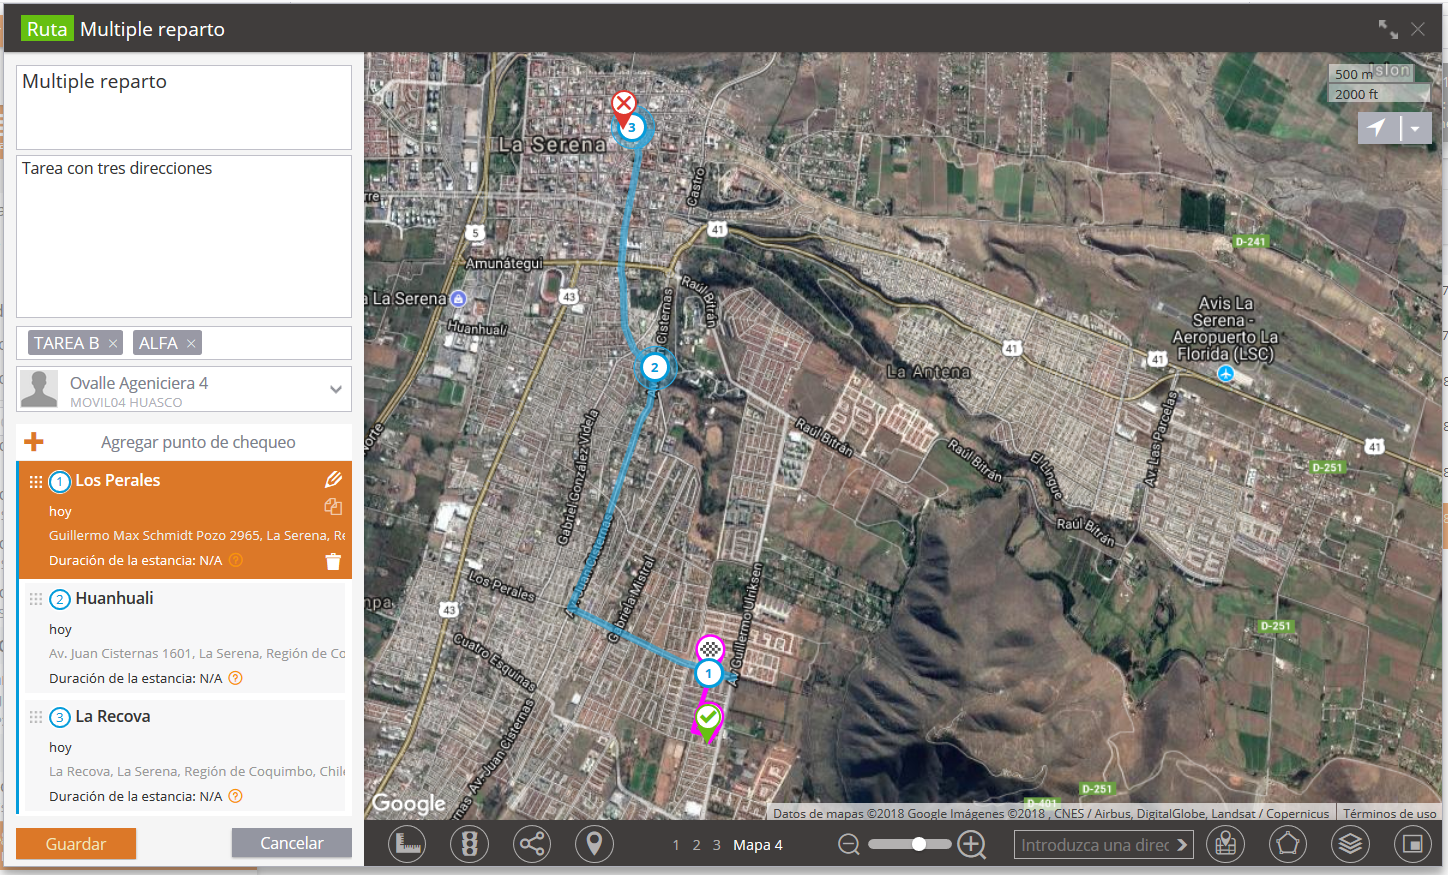Show help for La Recova stay duration
Screen dimensions: 1448x875
click(x=236, y=796)
